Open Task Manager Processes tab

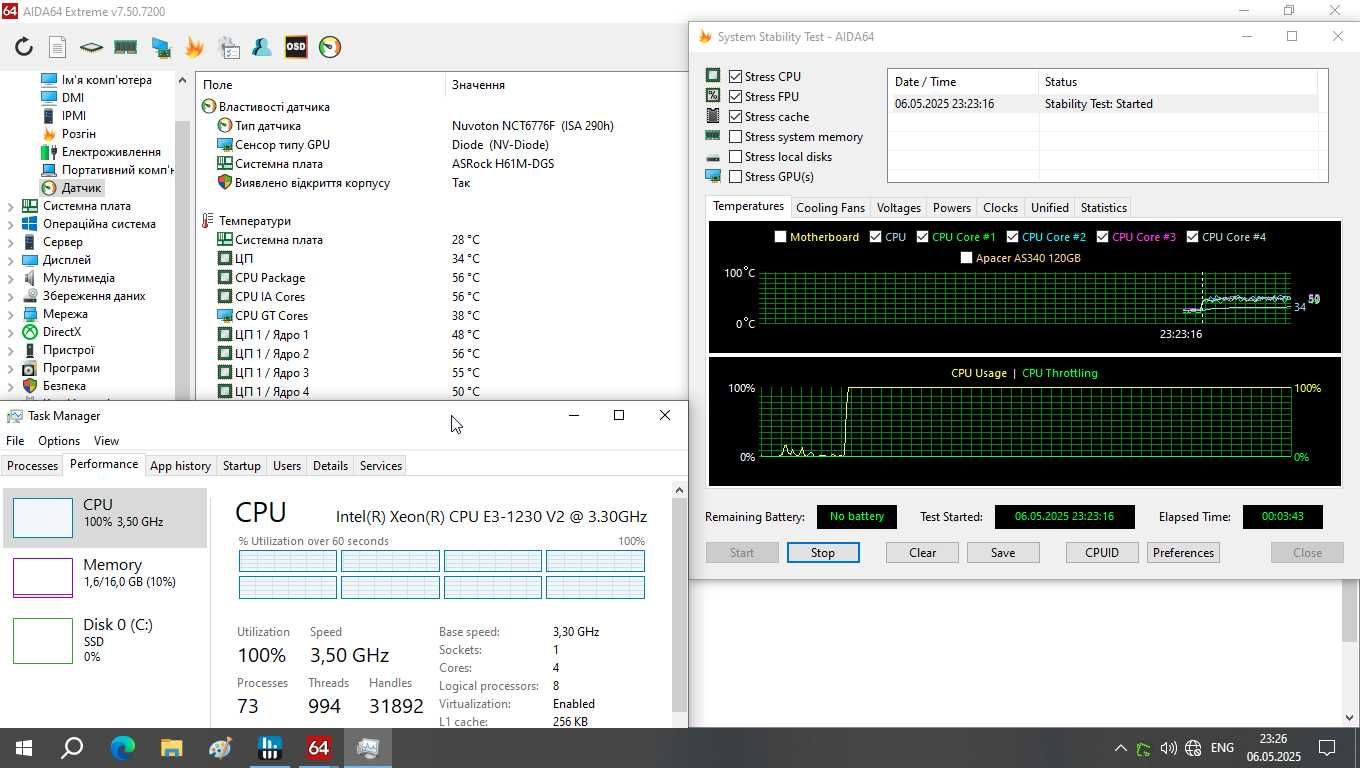coord(32,466)
